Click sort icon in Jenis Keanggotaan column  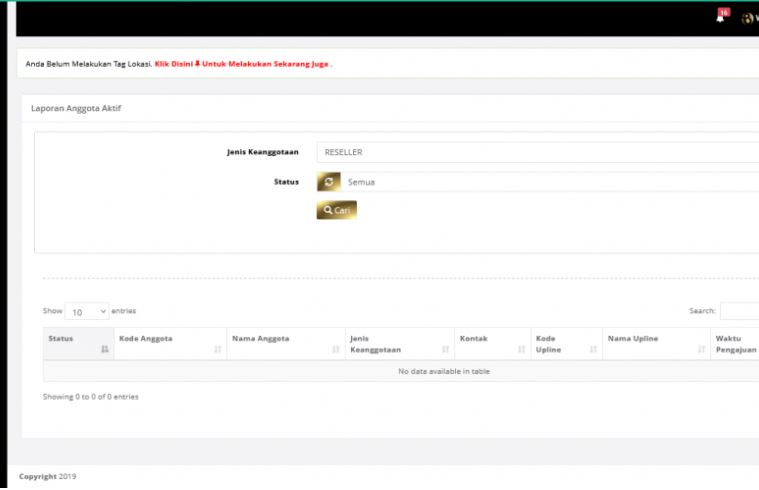tap(445, 349)
